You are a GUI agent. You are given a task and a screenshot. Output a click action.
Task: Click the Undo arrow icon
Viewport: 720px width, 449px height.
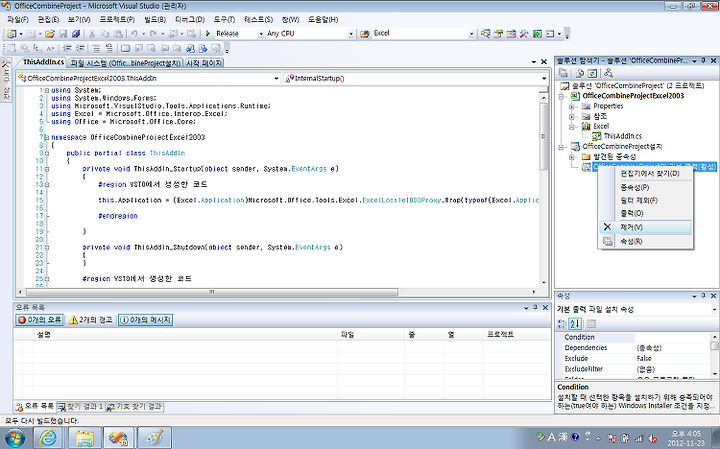134,34
